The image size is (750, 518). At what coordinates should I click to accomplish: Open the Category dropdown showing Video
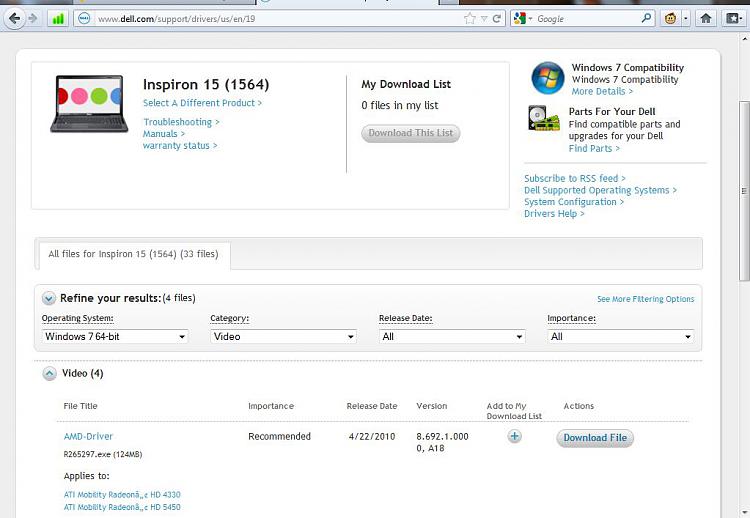[x=284, y=336]
